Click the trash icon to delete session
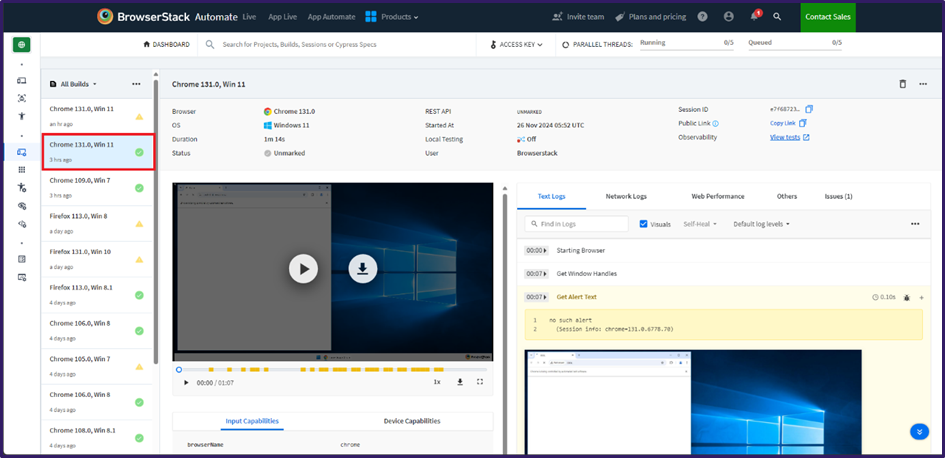 tap(902, 84)
